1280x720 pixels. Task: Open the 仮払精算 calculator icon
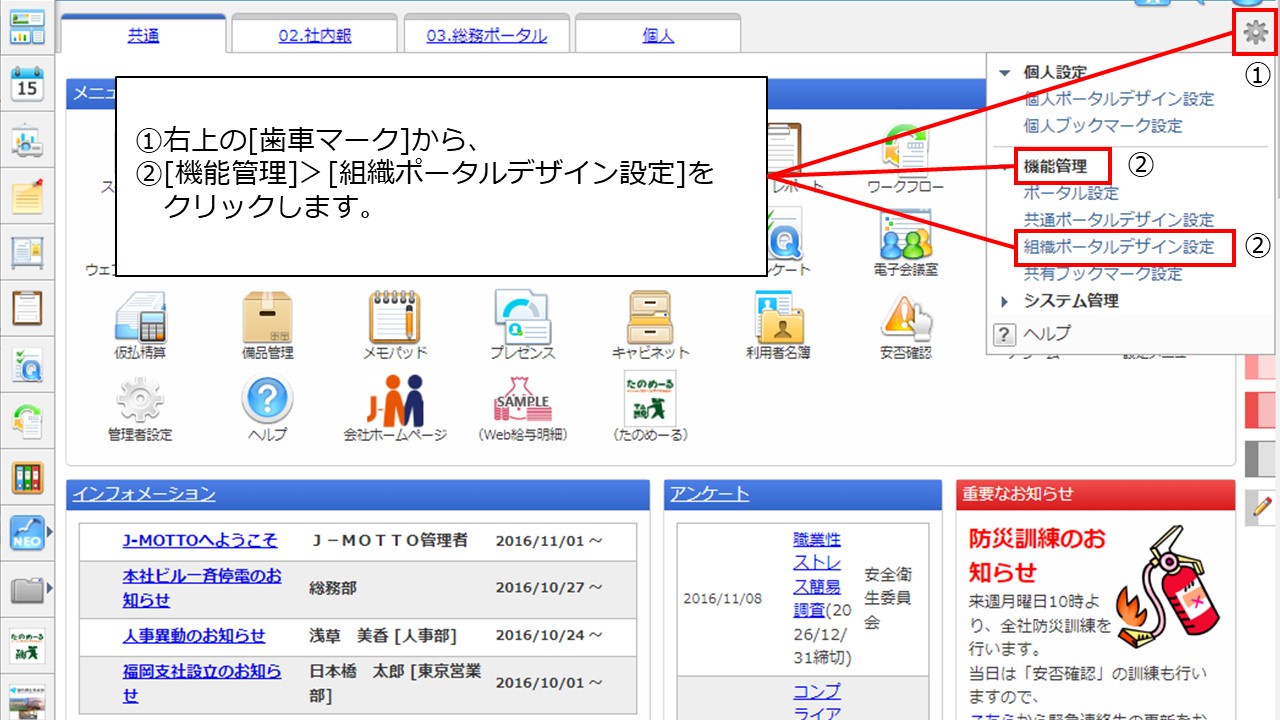coord(140,319)
